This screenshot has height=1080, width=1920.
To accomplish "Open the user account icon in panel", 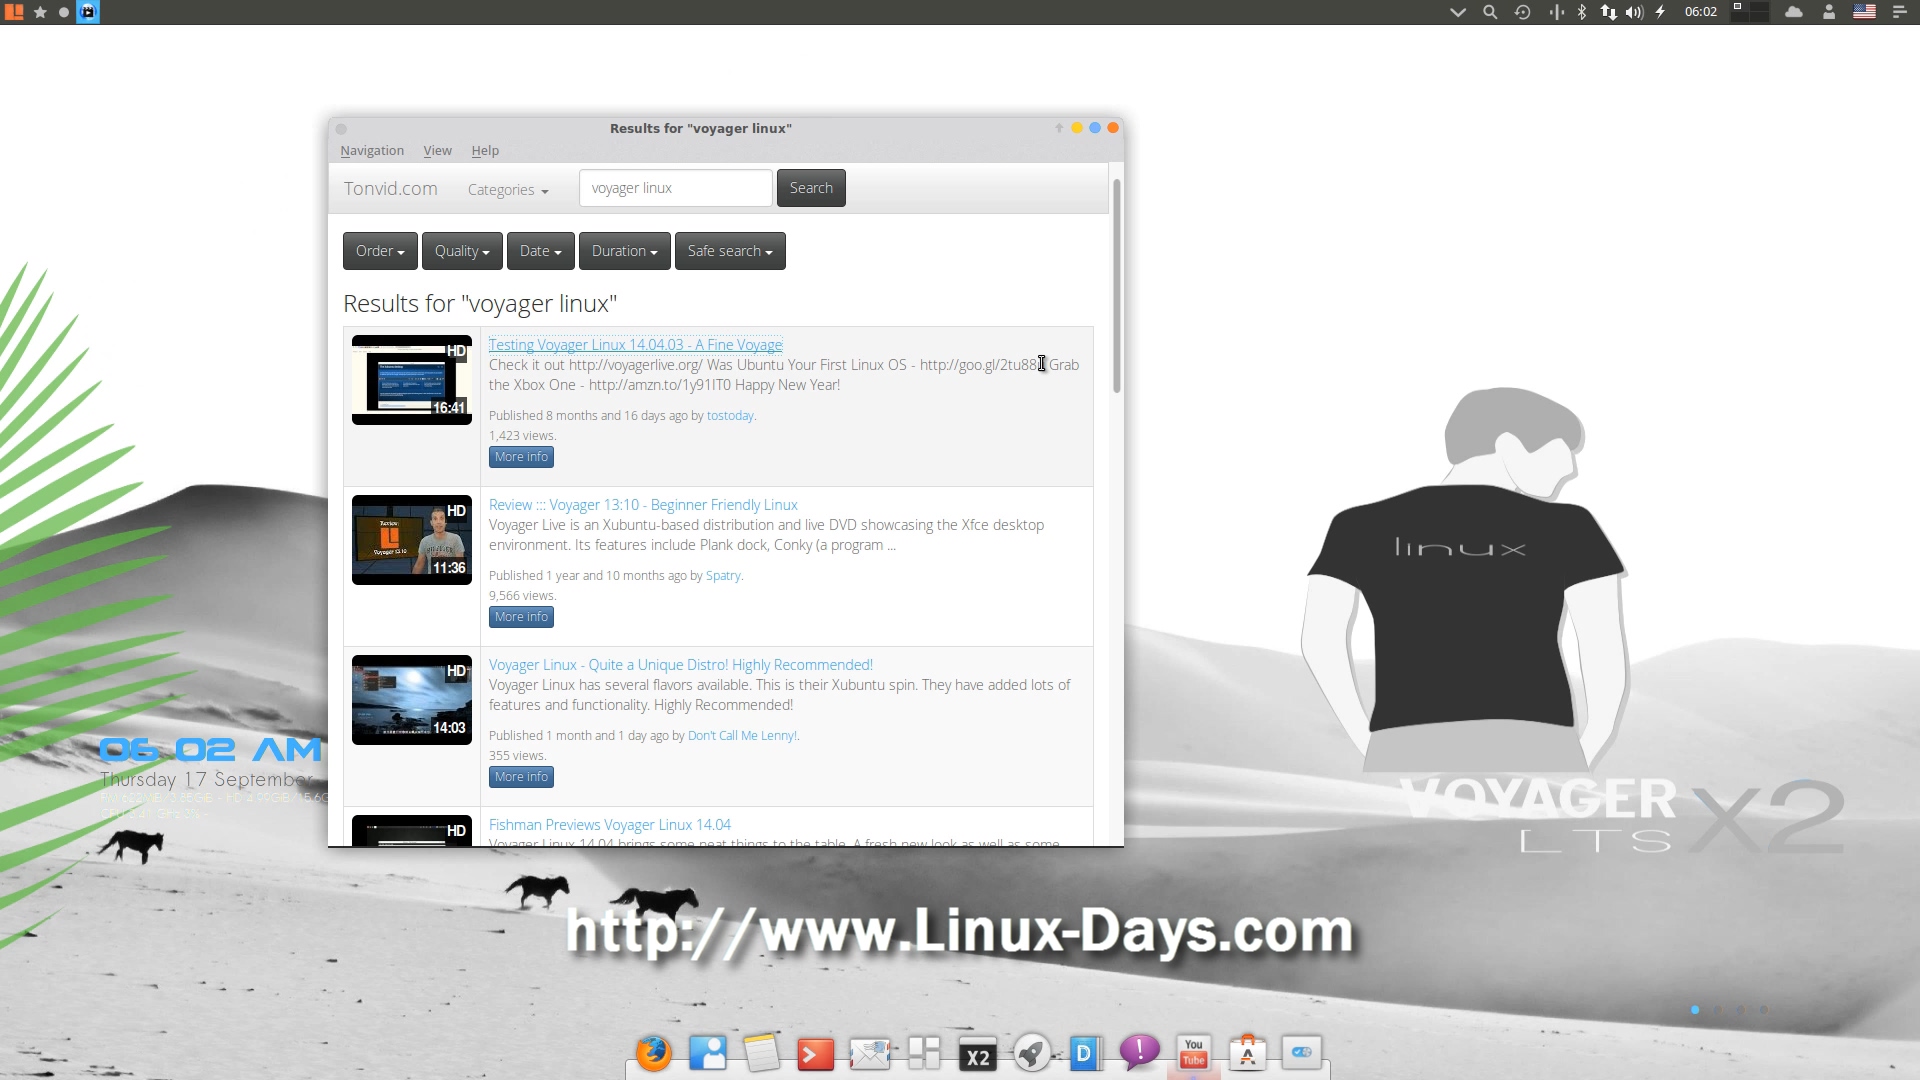I will 1829,12.
